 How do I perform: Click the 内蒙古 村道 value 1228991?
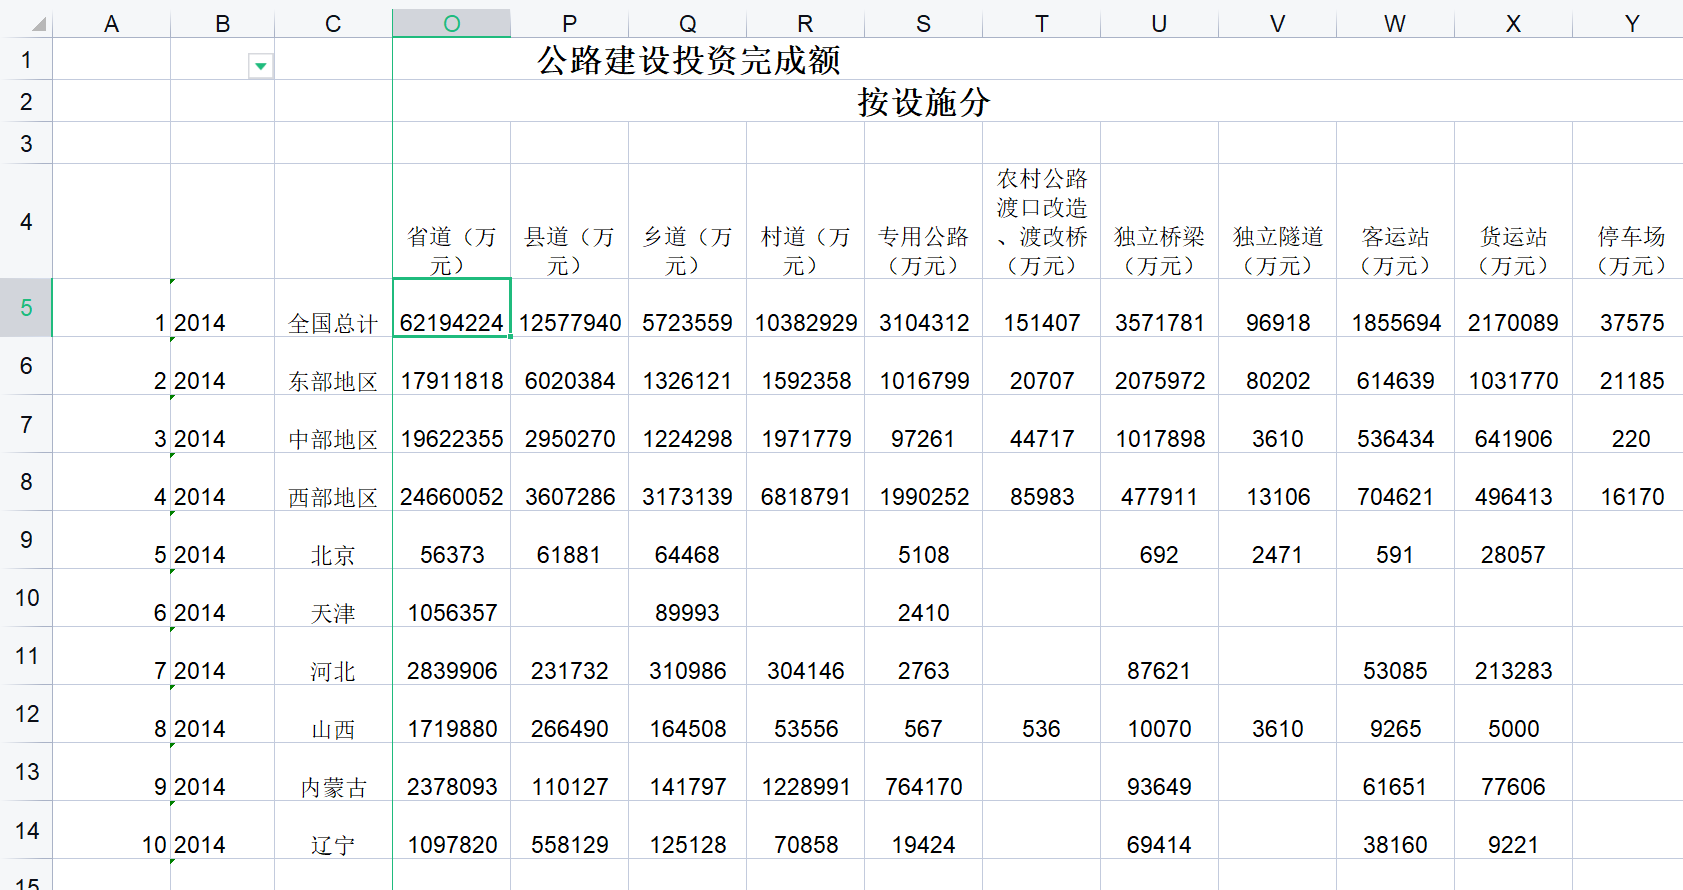805,787
